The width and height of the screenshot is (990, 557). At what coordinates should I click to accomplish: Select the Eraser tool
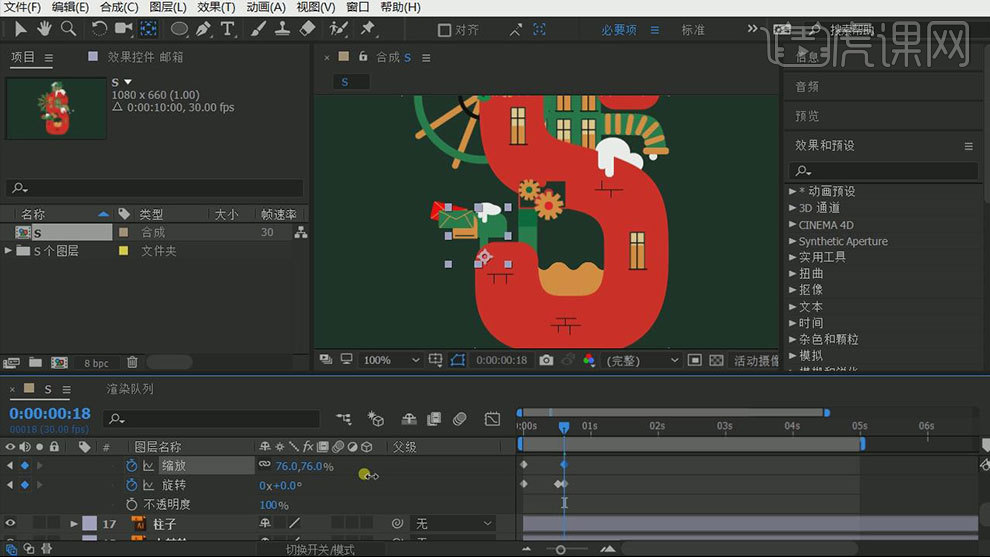(307, 29)
